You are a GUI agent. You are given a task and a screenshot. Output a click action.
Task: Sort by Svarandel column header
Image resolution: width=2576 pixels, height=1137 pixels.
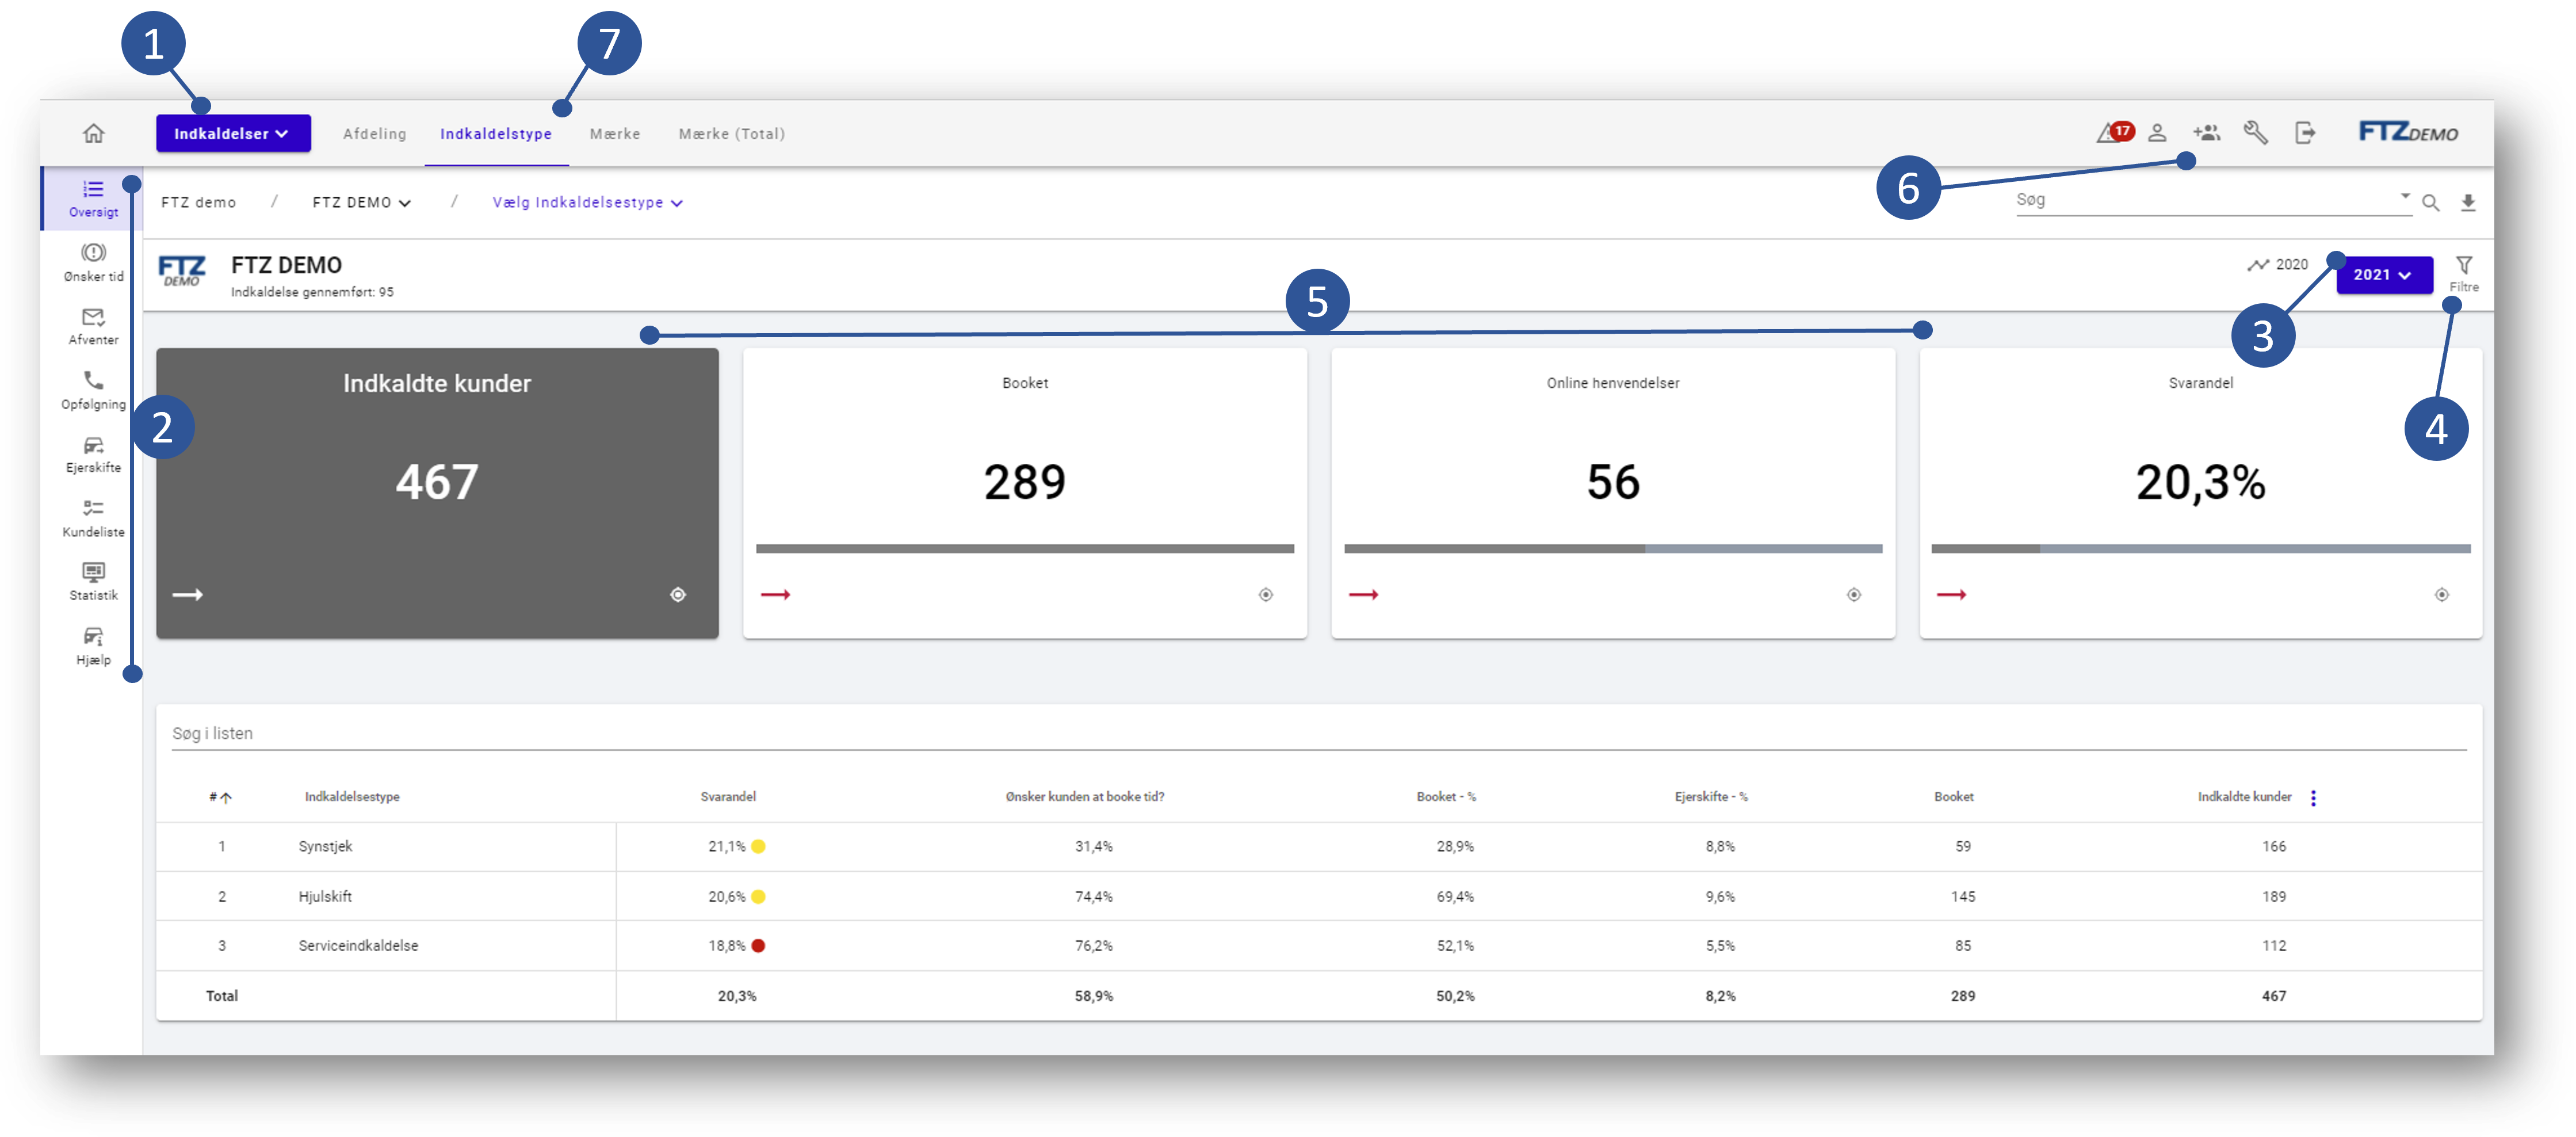click(x=728, y=797)
